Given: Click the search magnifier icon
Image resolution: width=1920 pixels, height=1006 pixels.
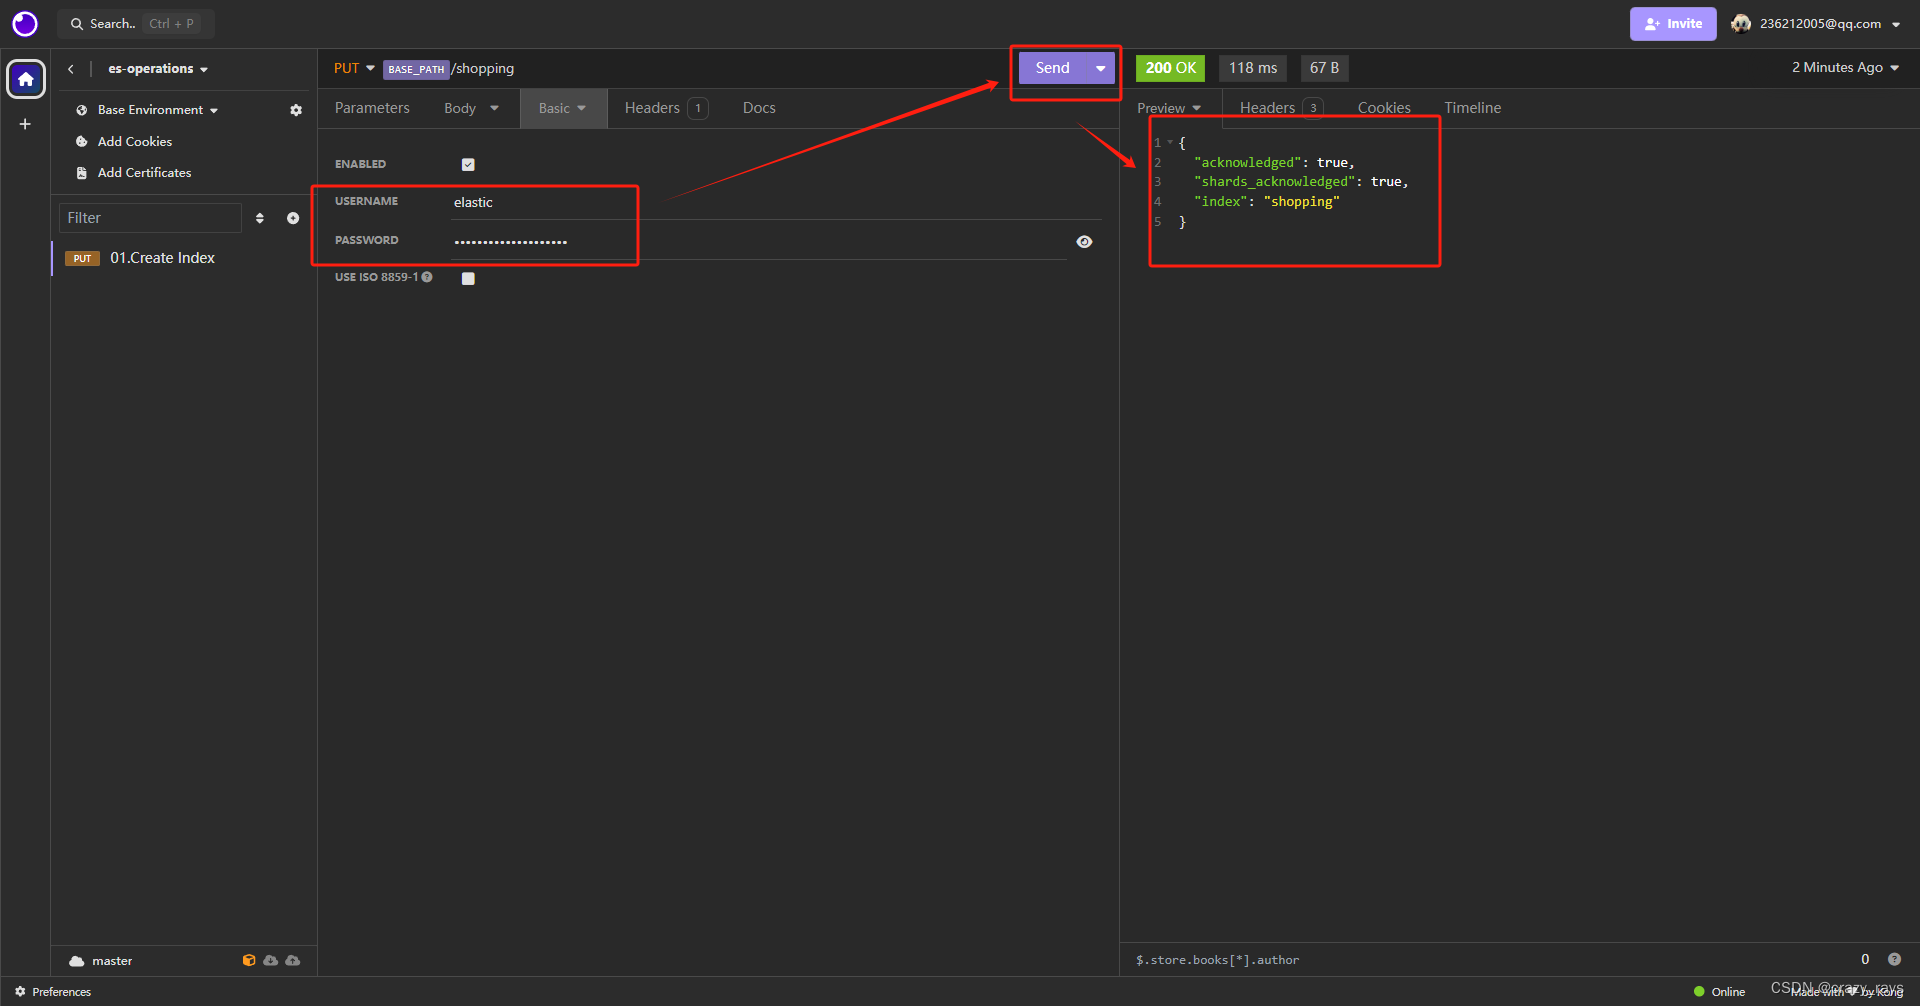Looking at the screenshot, I should coord(77,24).
